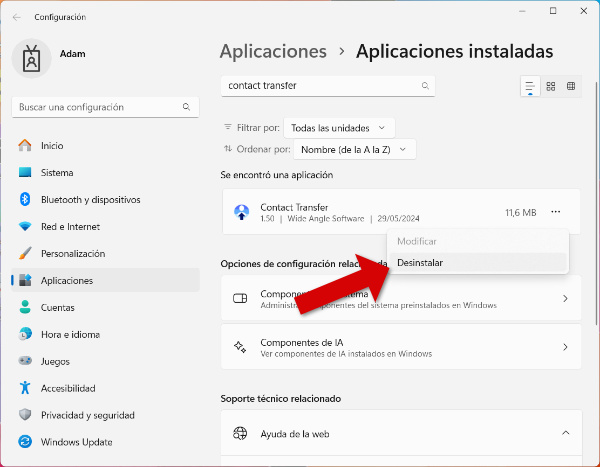Maximize the Configuración window
Image resolution: width=600 pixels, height=467 pixels.
point(553,11)
